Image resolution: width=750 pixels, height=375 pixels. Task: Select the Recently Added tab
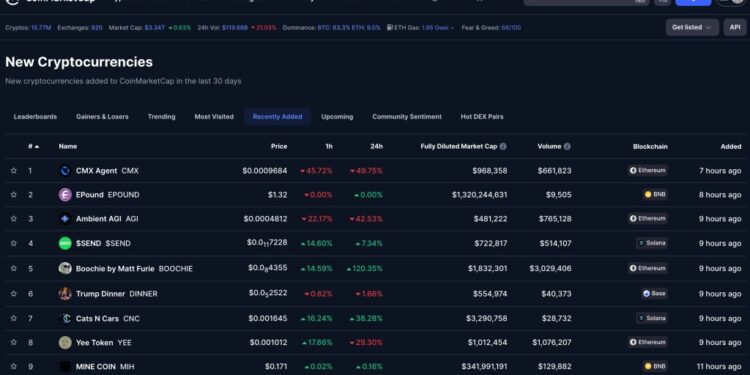coord(277,117)
